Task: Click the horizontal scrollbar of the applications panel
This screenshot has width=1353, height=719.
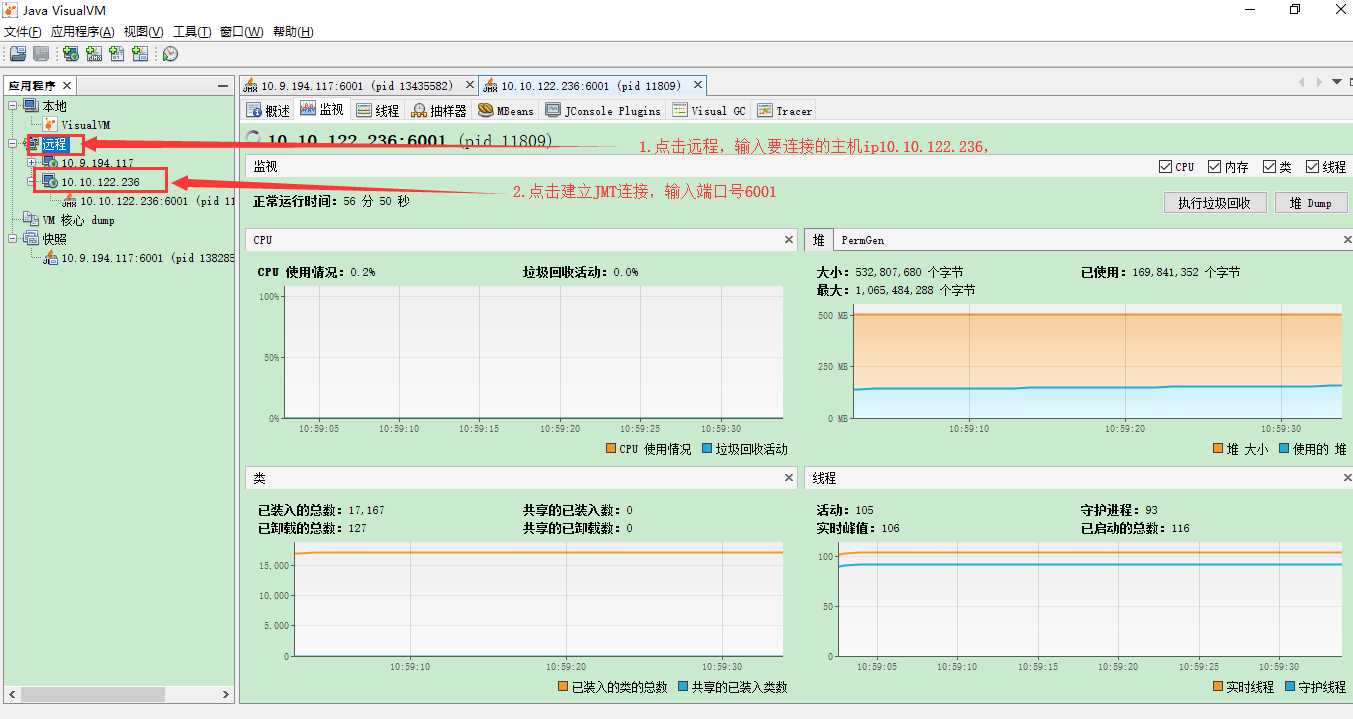Action: click(x=118, y=694)
